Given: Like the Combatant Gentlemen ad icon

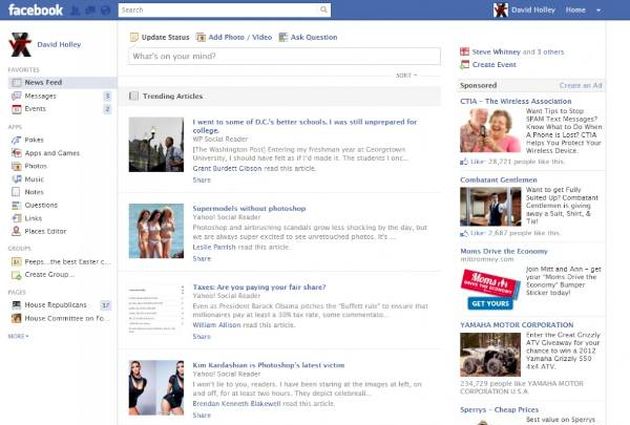Looking at the screenshot, I should 464,233.
